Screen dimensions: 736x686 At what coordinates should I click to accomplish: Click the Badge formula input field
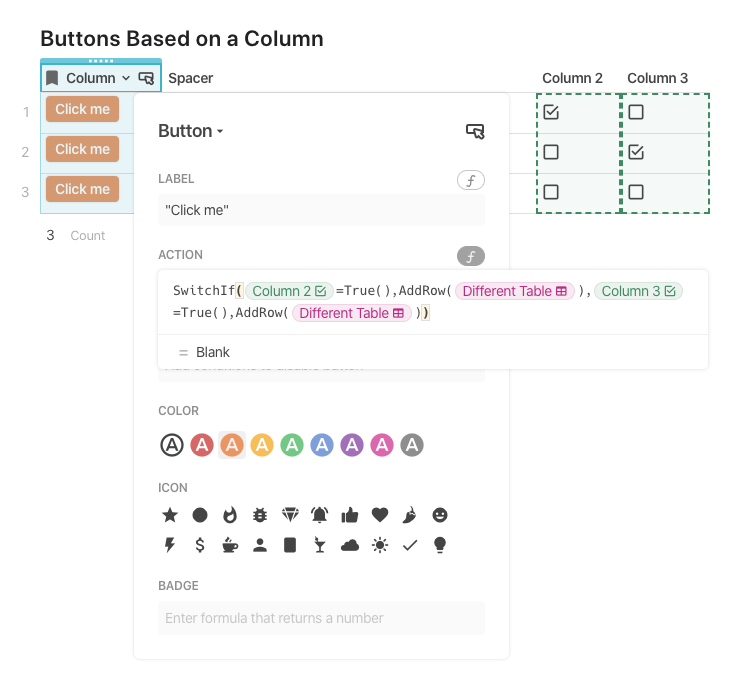(x=321, y=618)
